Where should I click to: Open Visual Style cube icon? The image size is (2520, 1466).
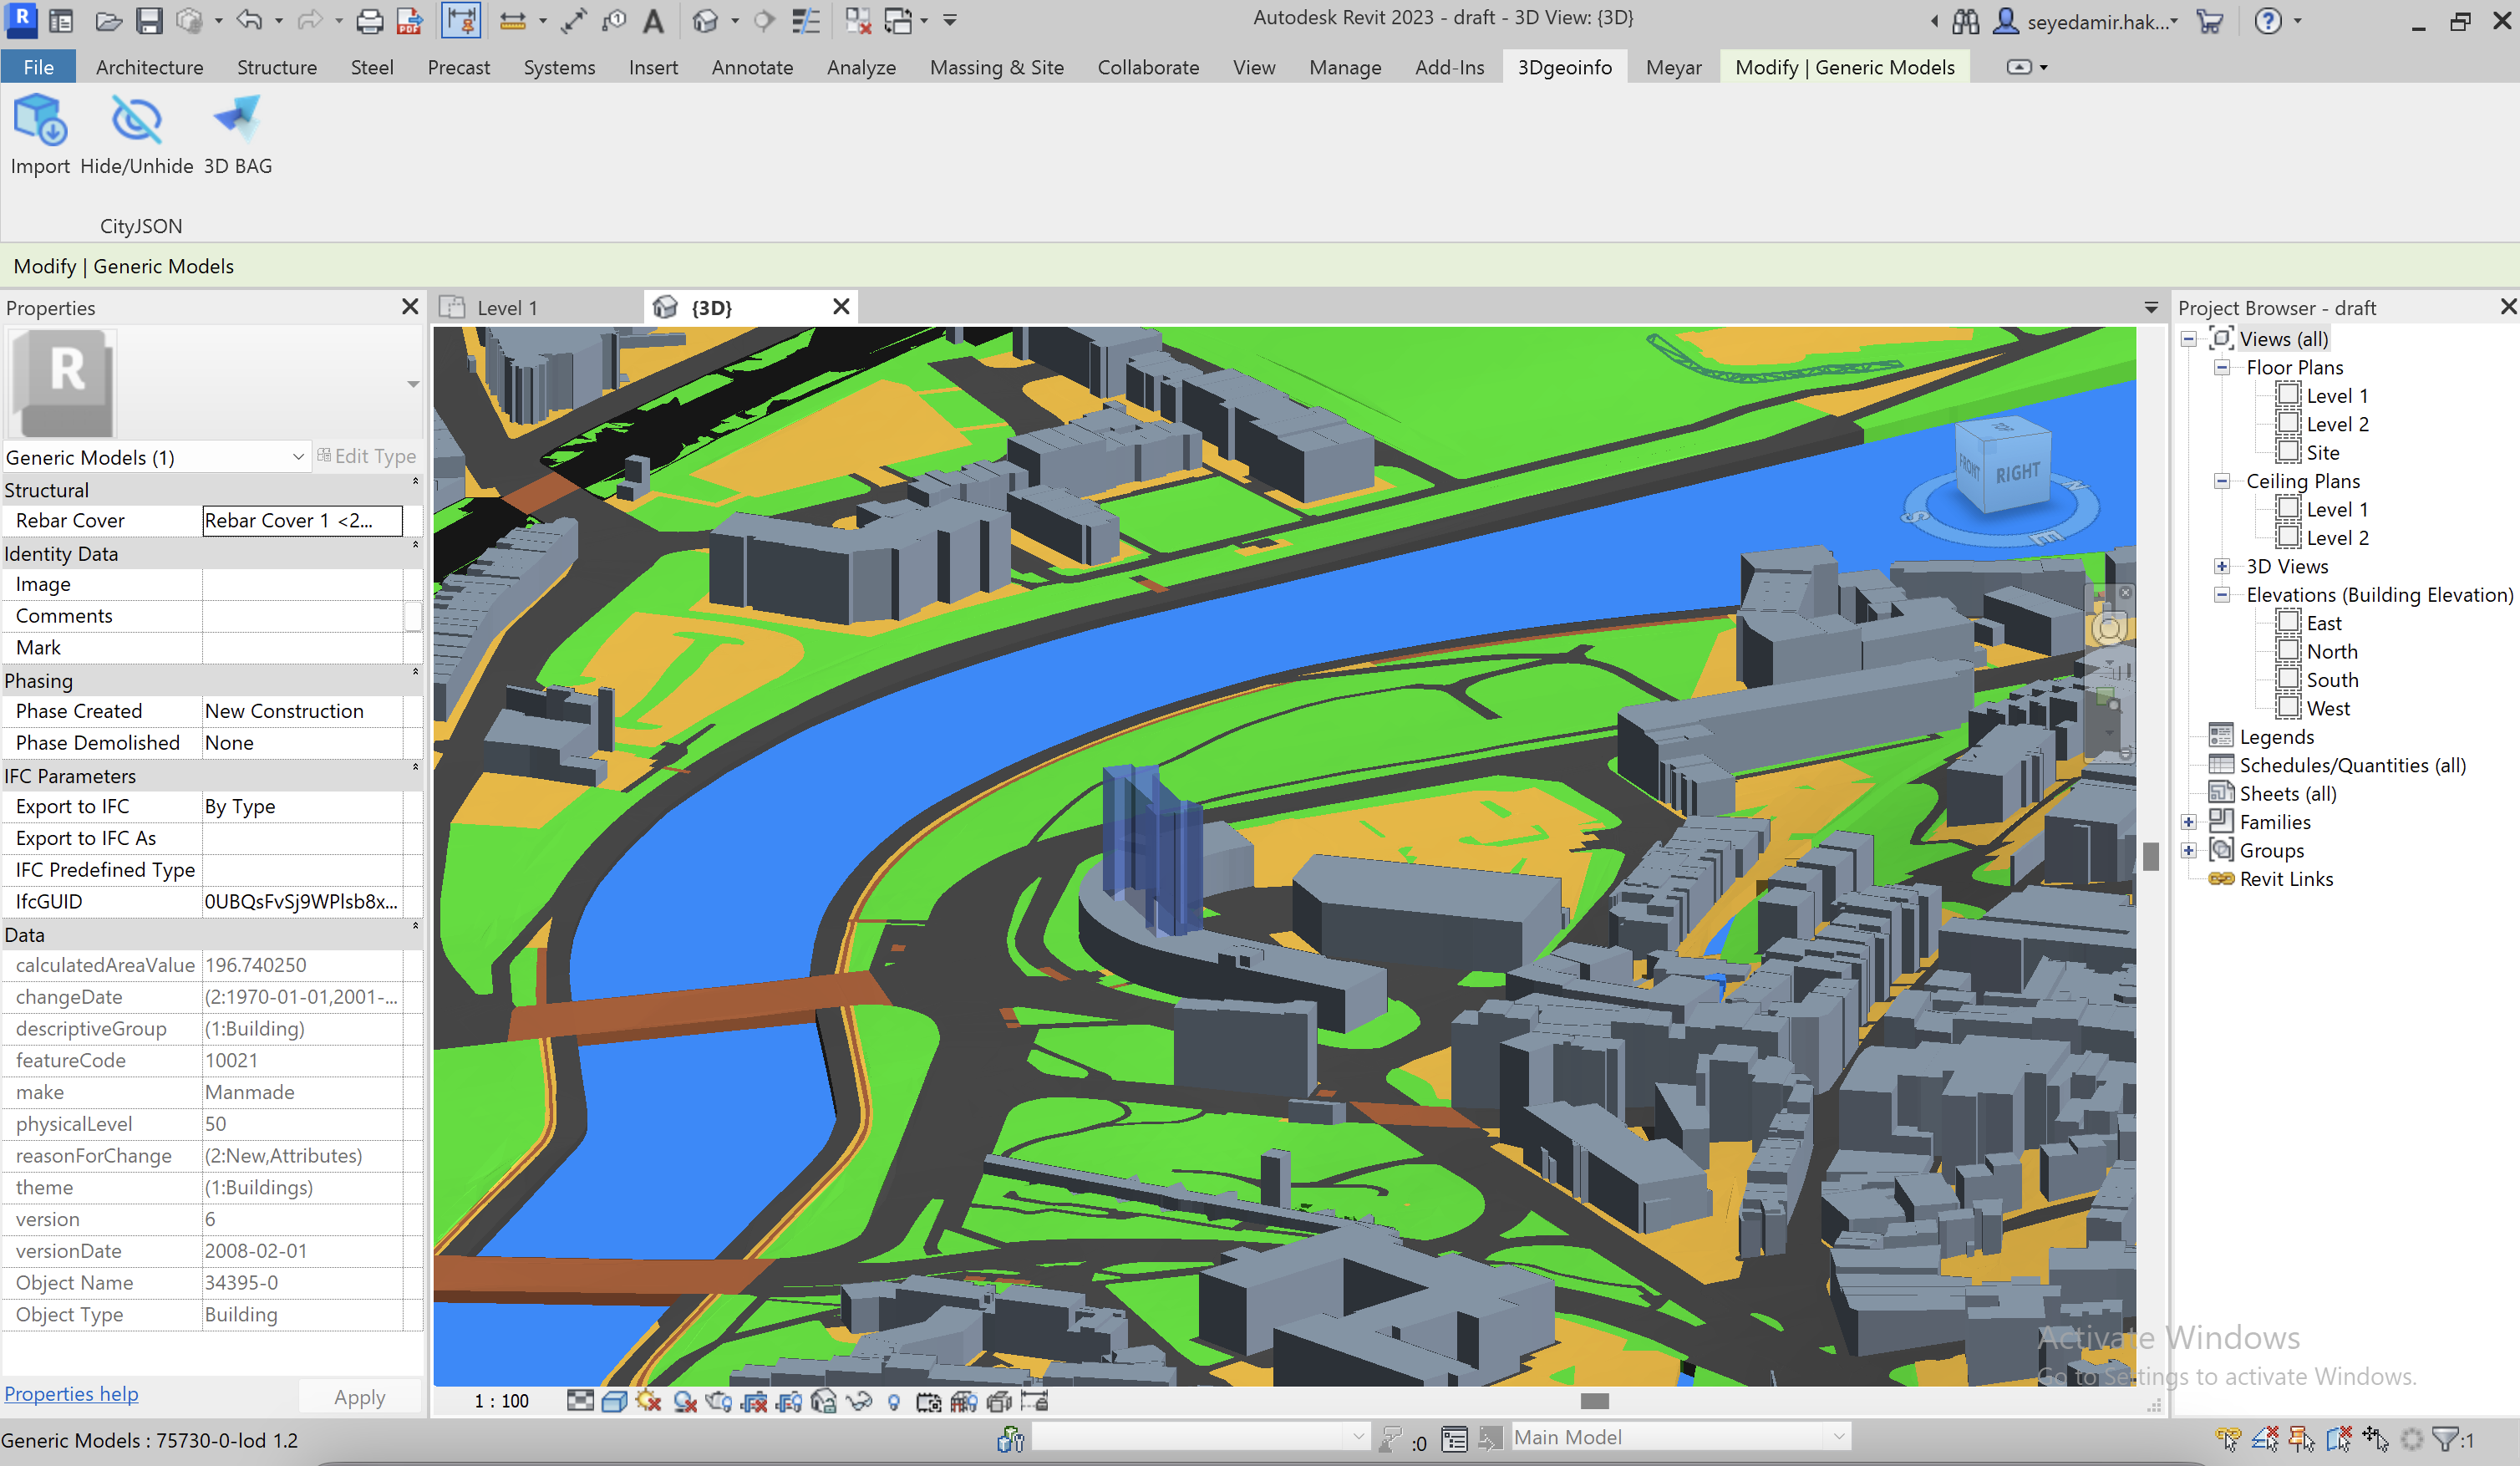(614, 1401)
